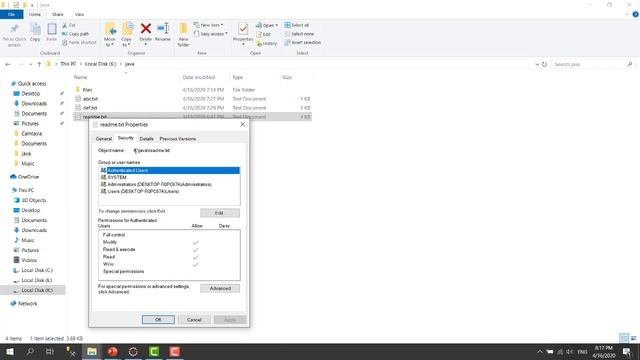Image resolution: width=640 pixels, height=360 pixels.
Task: Show hidden system tray icons
Action: [x=540, y=352]
